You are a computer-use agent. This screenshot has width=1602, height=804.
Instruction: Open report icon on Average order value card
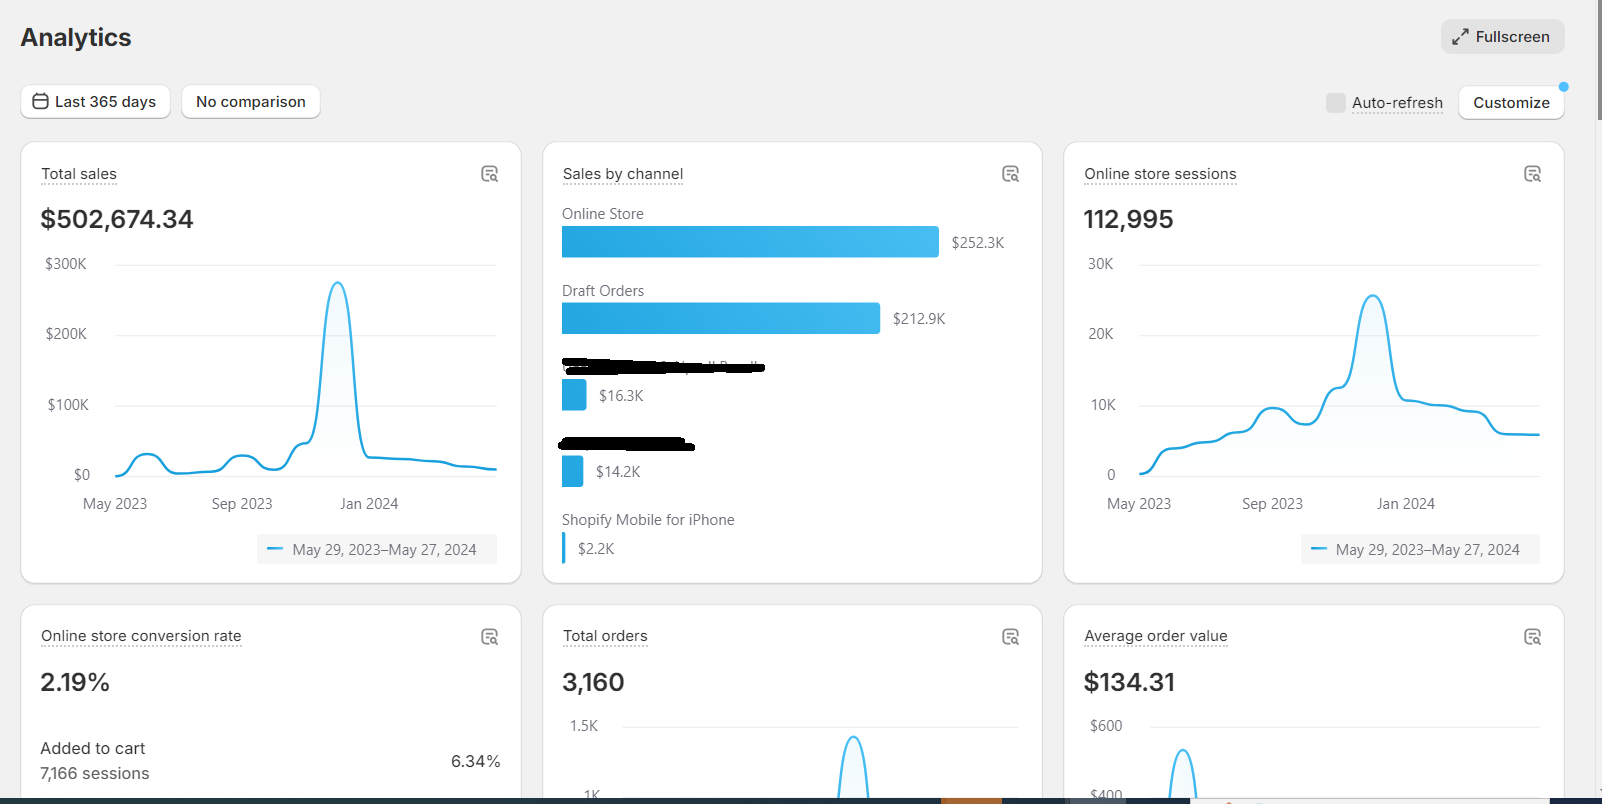coord(1532,637)
